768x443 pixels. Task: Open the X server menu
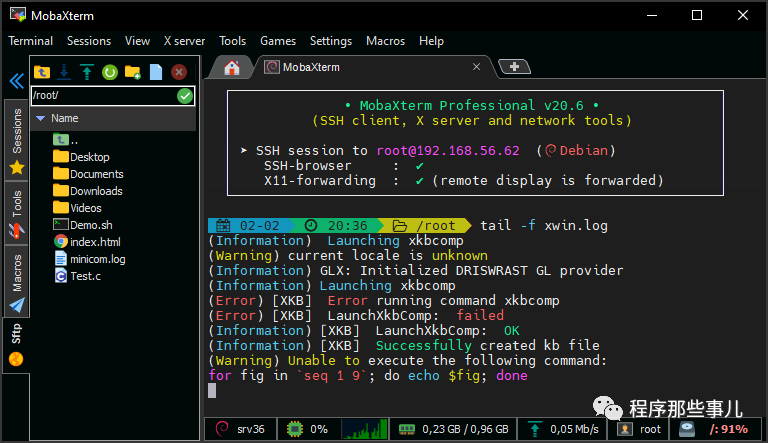point(184,41)
